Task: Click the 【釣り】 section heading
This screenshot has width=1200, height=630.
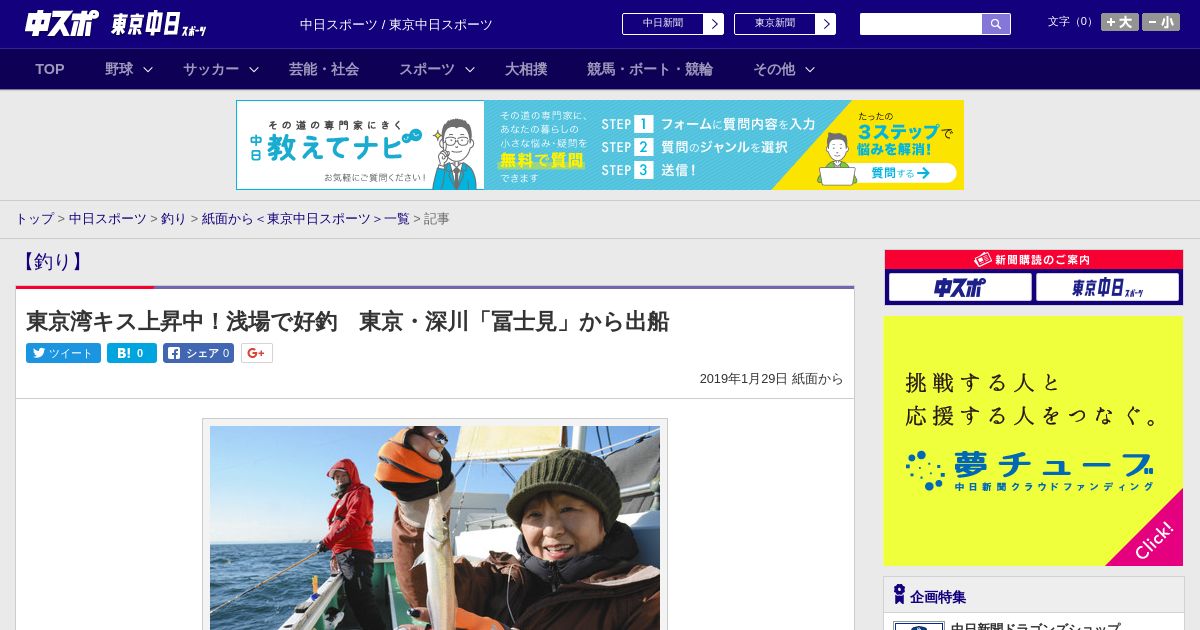Action: pos(51,262)
